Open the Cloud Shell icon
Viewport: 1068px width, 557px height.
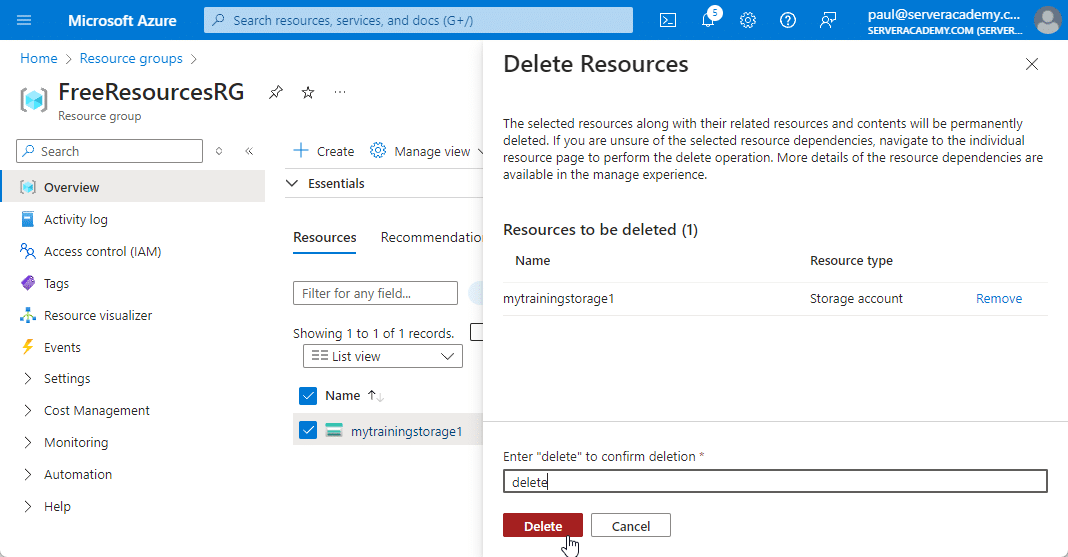(x=668, y=20)
